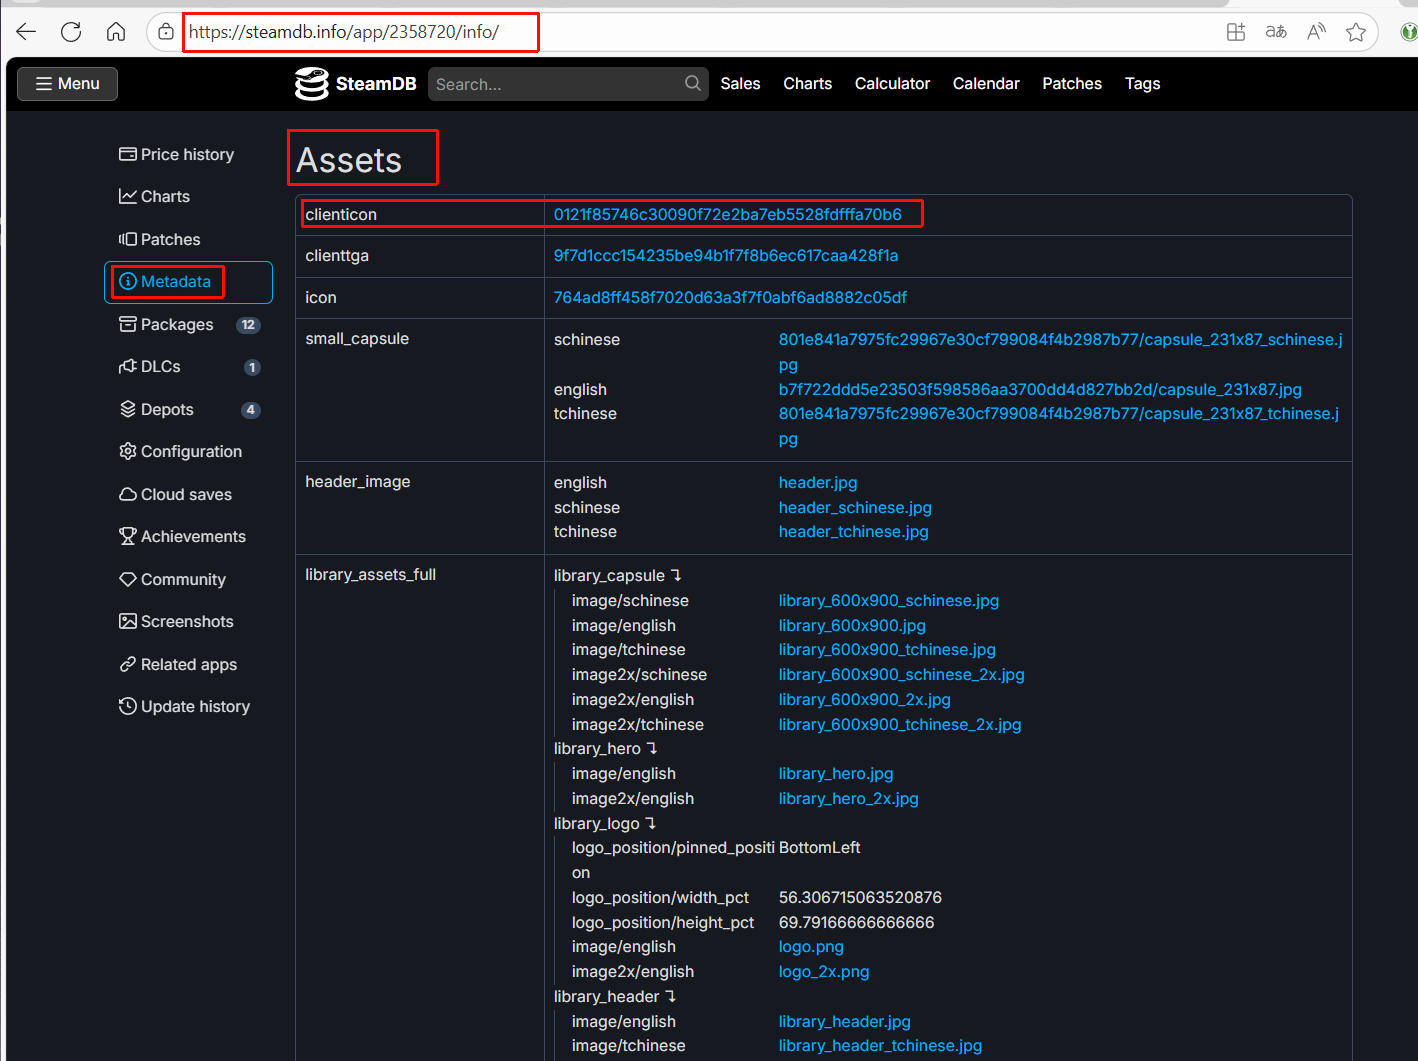Click the Cloud saves cloud icon
Viewport: 1418px width, 1061px height.
[128, 494]
